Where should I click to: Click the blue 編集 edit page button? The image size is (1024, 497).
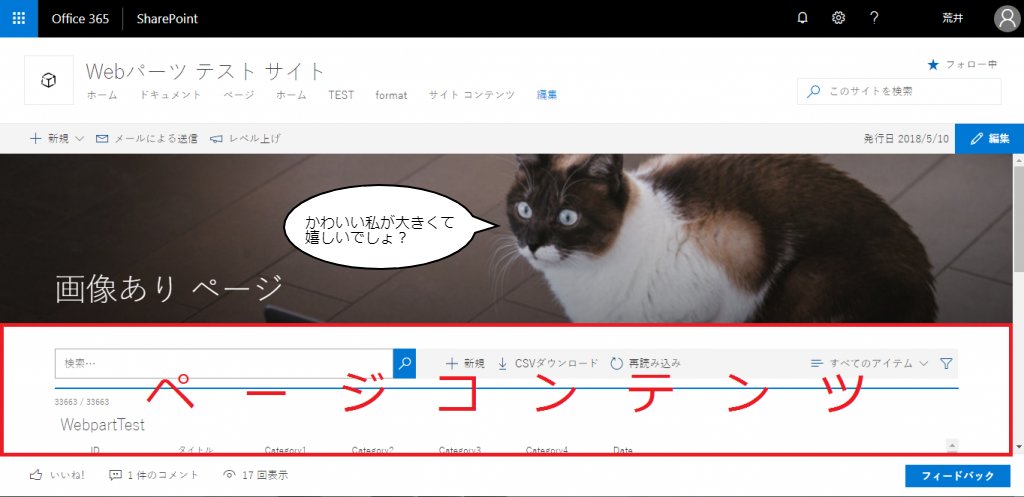tap(989, 138)
